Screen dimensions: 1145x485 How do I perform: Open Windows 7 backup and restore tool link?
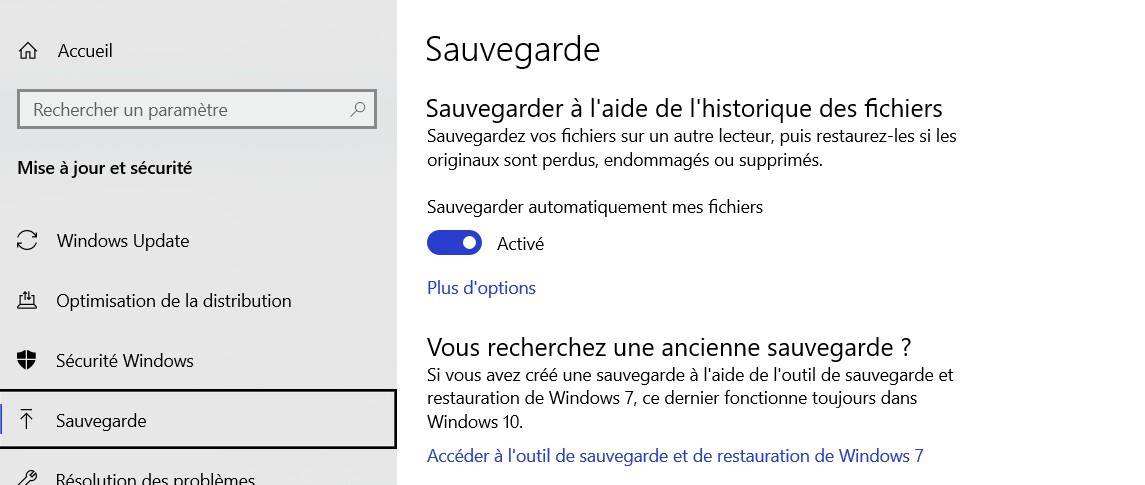click(675, 456)
